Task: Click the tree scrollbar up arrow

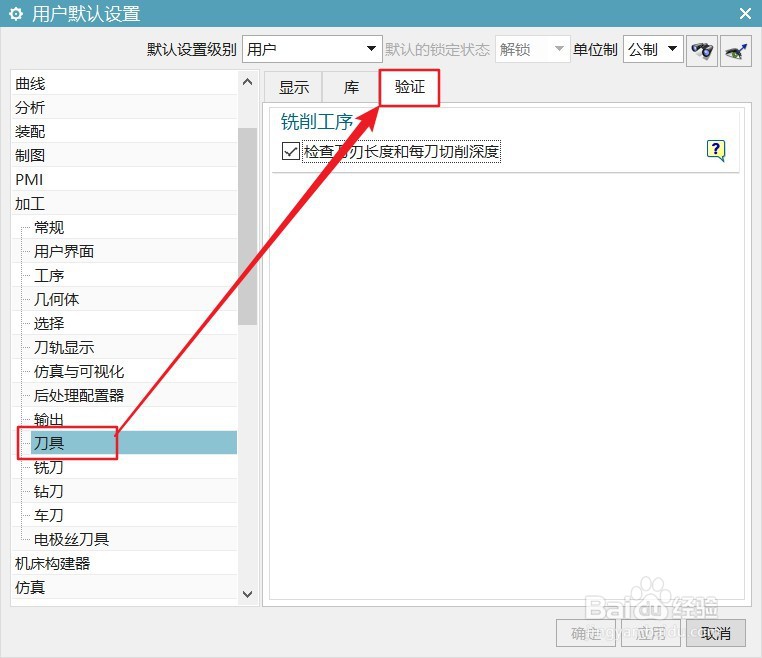Action: (x=247, y=82)
